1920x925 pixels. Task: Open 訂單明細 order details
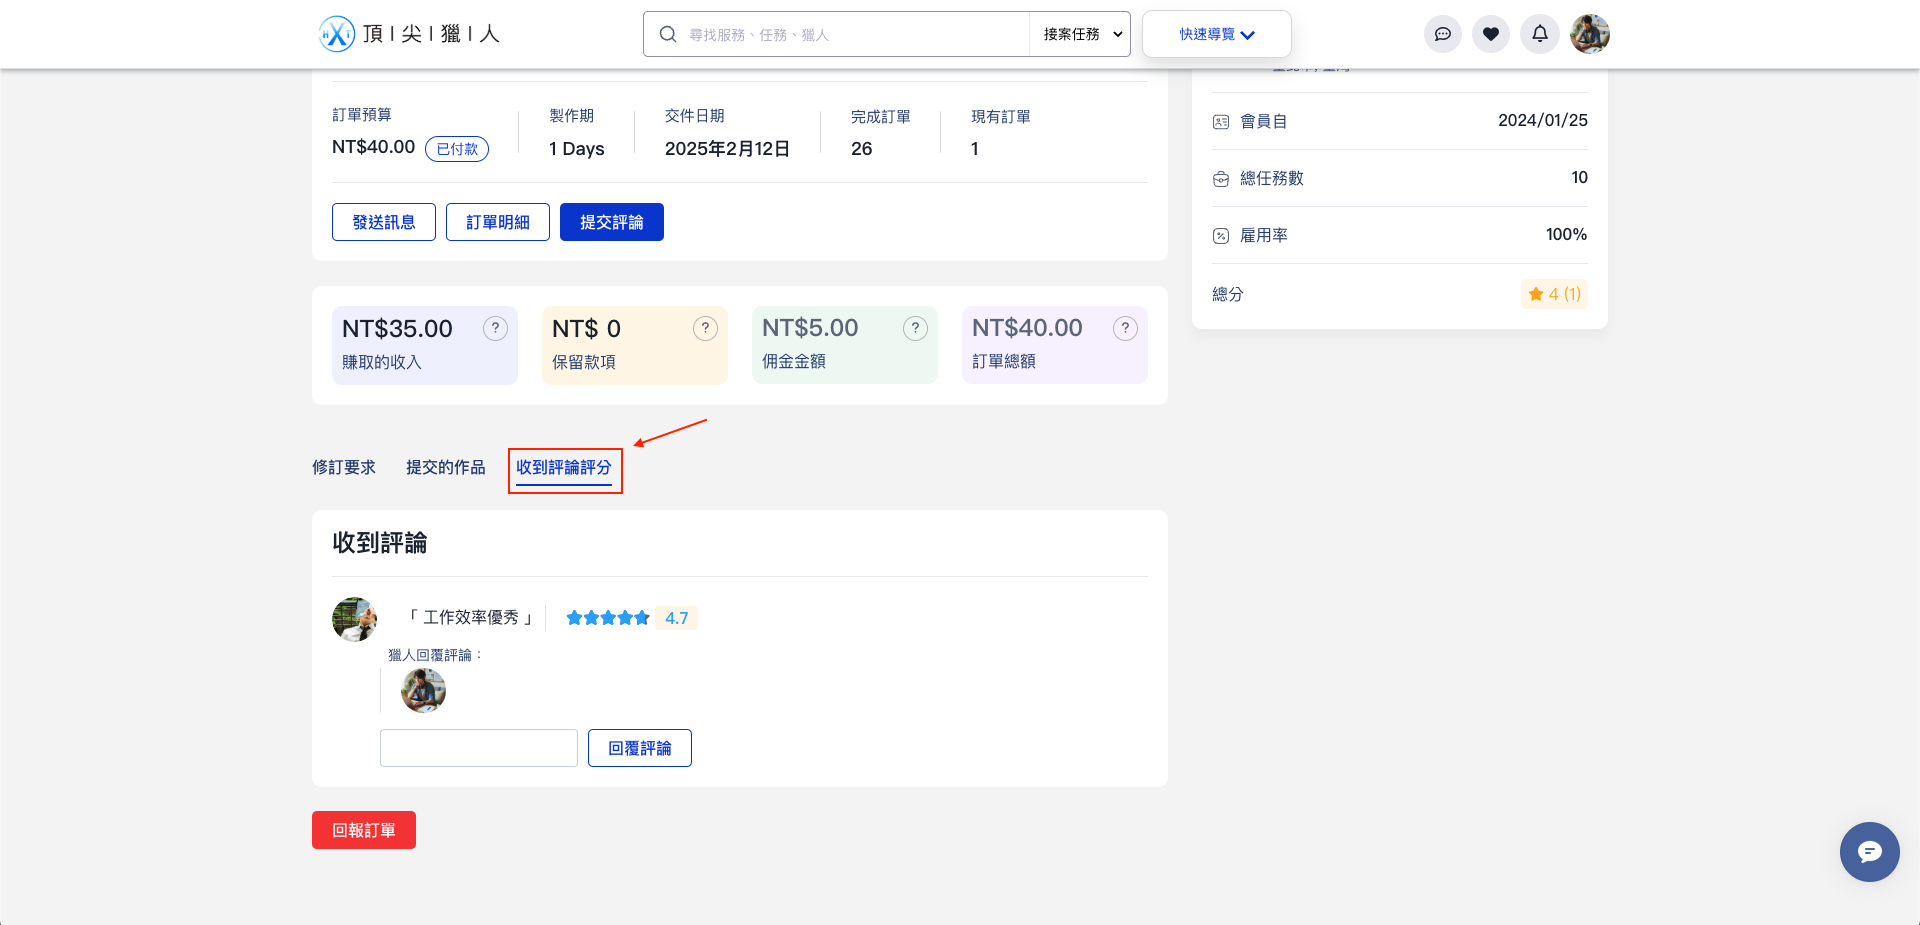tap(498, 222)
